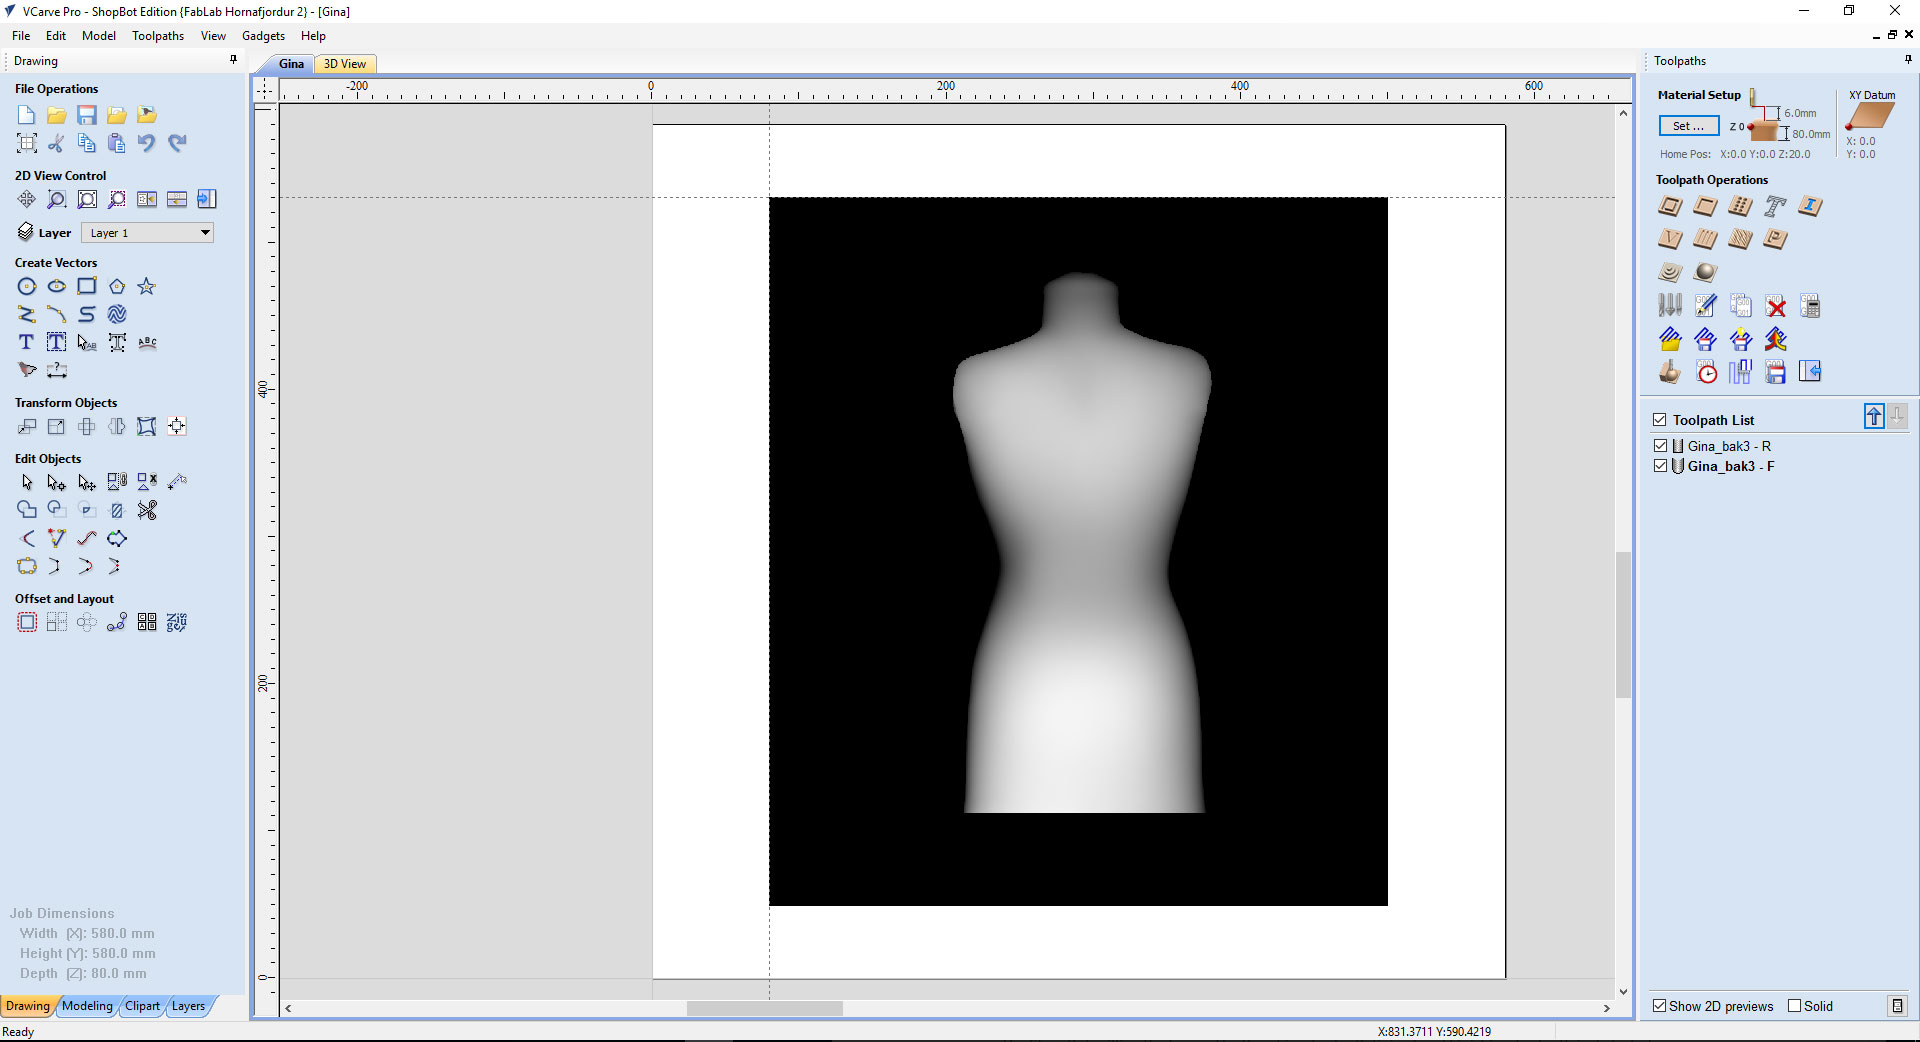Image resolution: width=1920 pixels, height=1042 pixels.
Task: Open the Mirror objects tool
Action: pyautogui.click(x=117, y=427)
